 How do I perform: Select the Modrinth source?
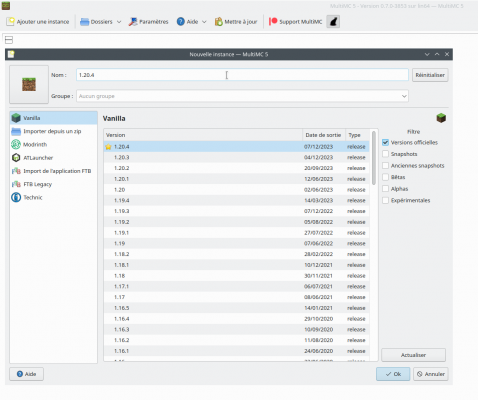(x=53, y=144)
